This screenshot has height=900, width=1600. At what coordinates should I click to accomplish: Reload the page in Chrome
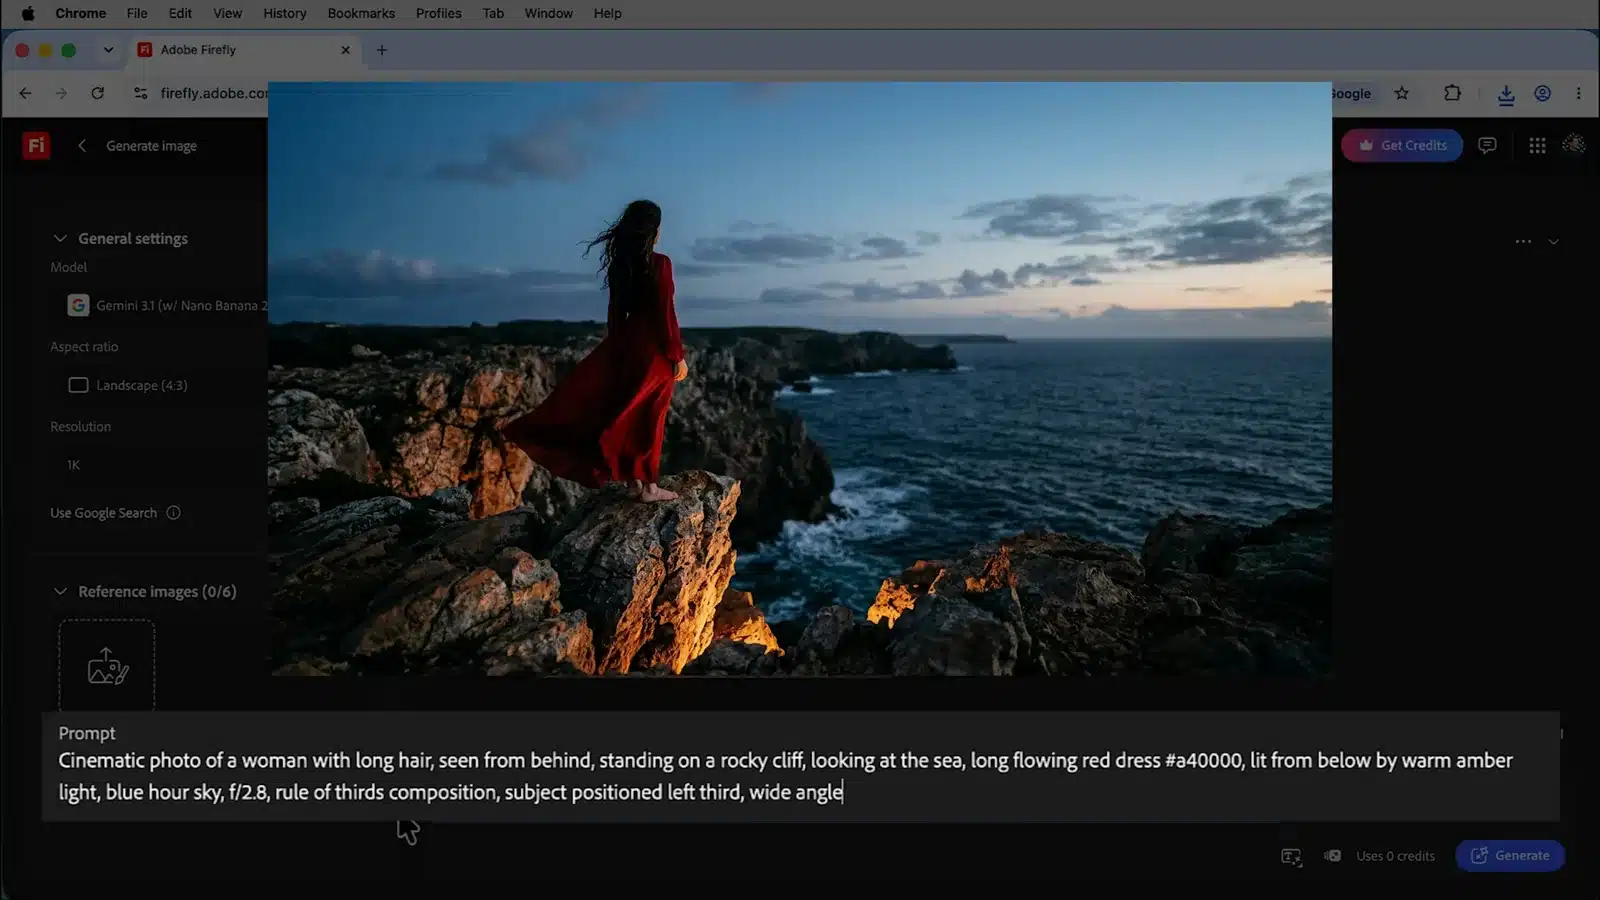point(97,93)
